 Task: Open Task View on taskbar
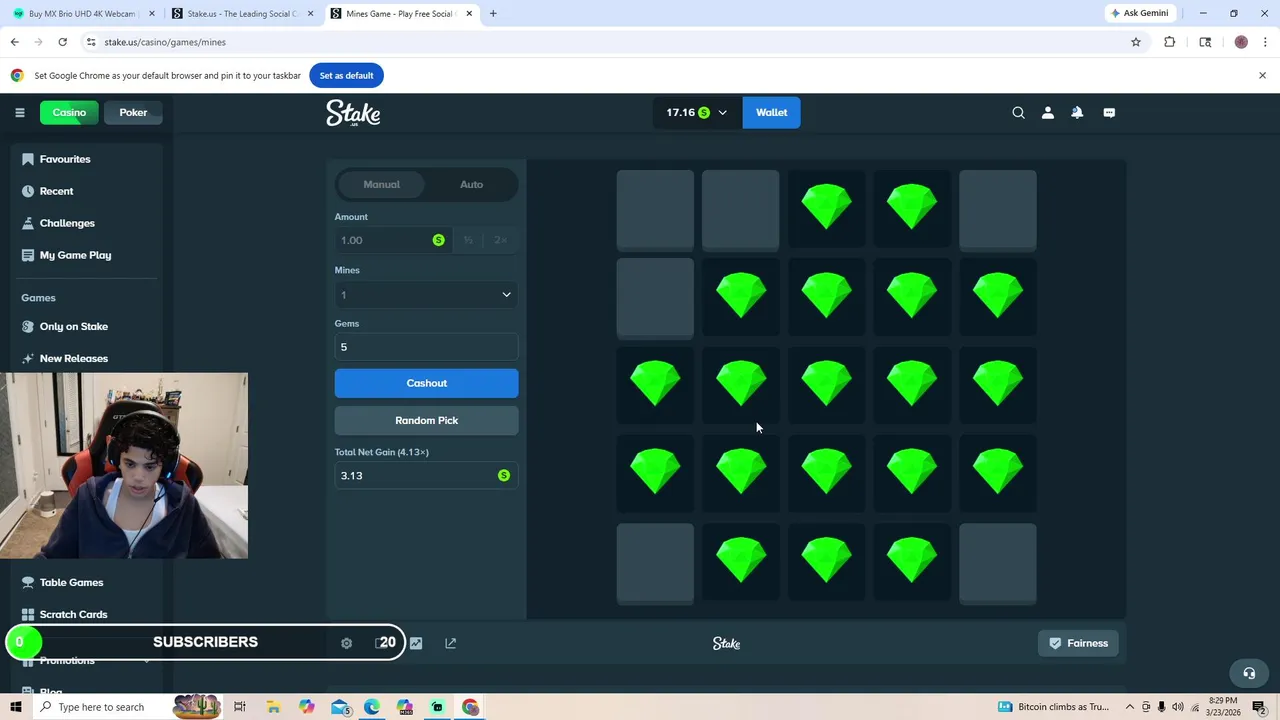coord(240,707)
